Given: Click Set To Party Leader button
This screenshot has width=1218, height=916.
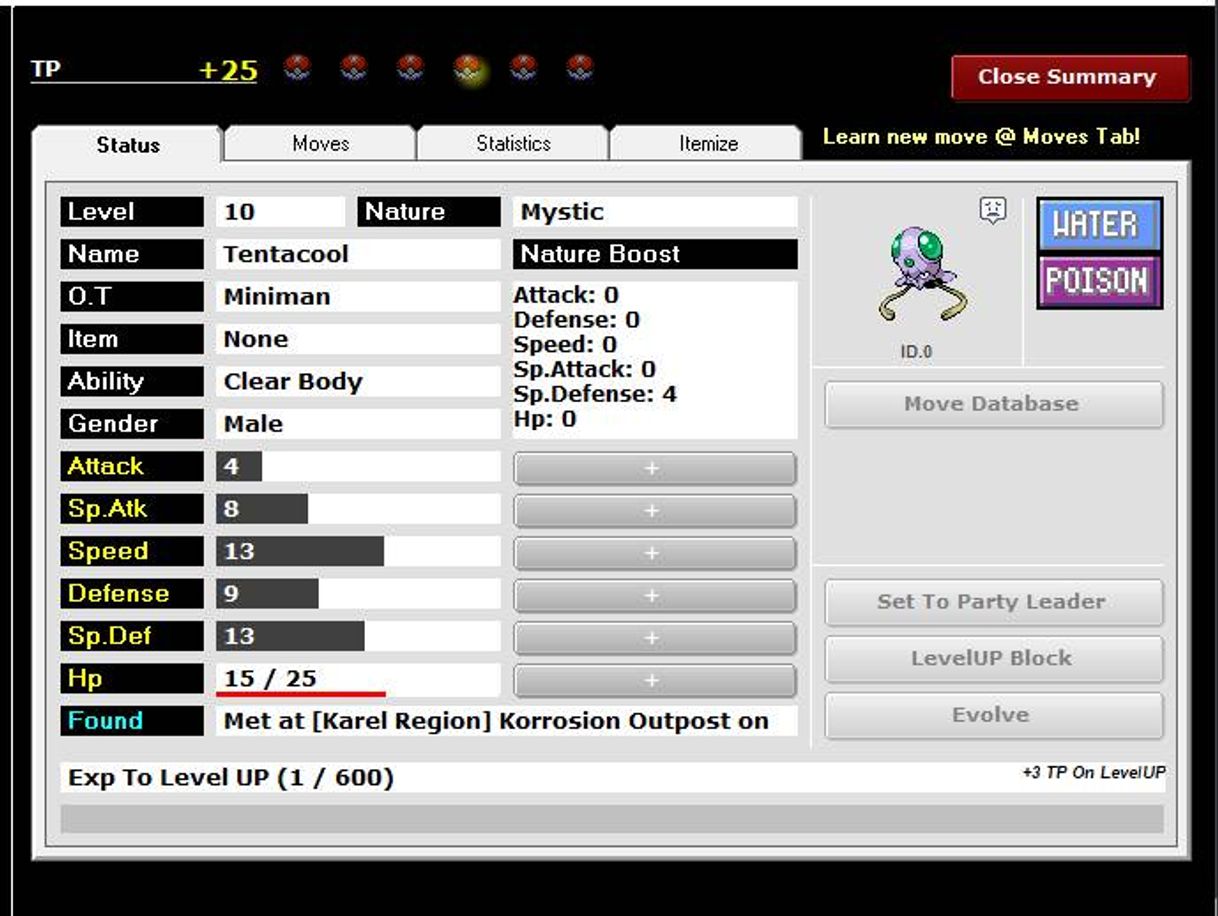Looking at the screenshot, I should 993,602.
